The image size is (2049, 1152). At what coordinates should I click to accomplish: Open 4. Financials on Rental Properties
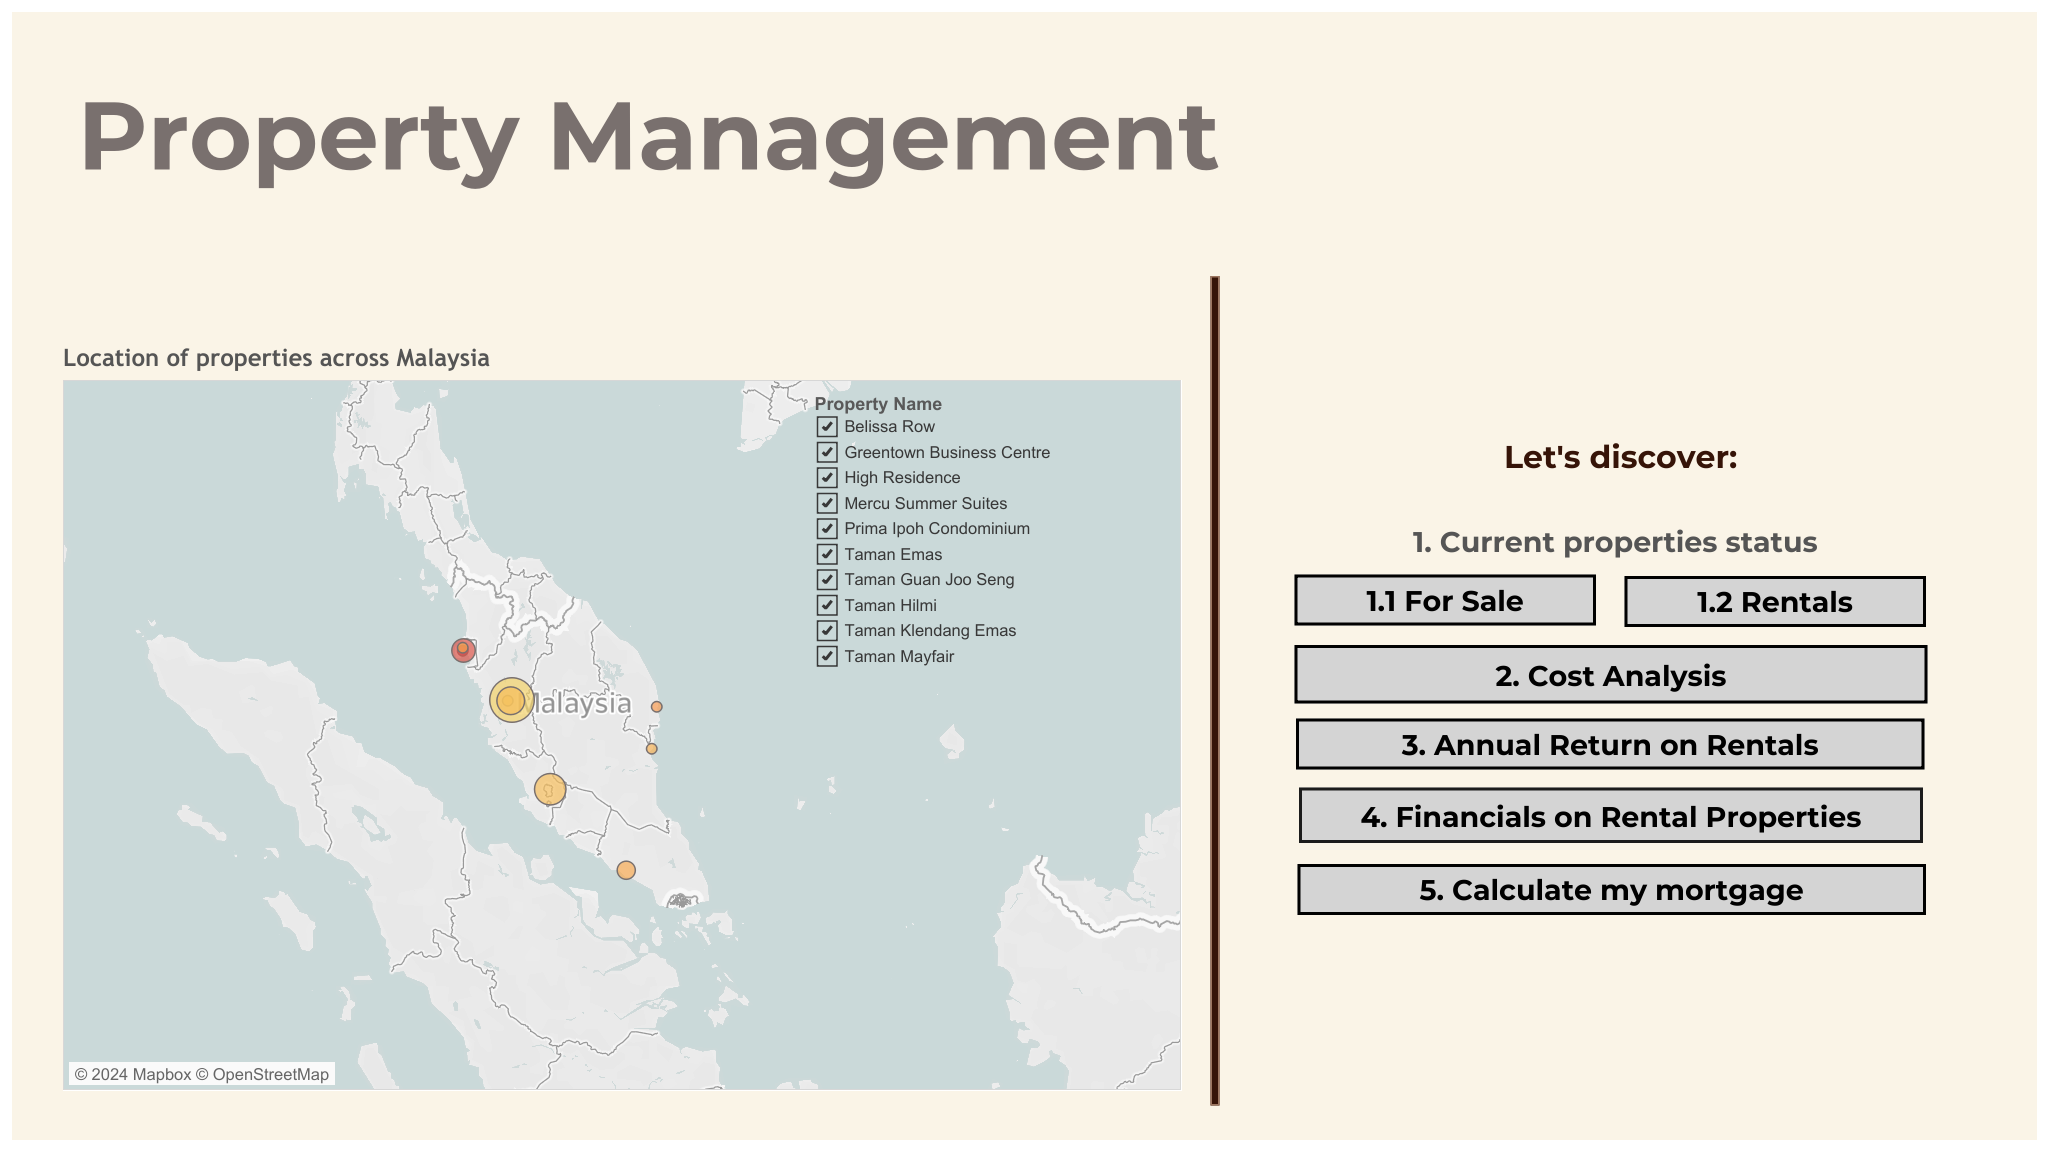click(x=1611, y=816)
